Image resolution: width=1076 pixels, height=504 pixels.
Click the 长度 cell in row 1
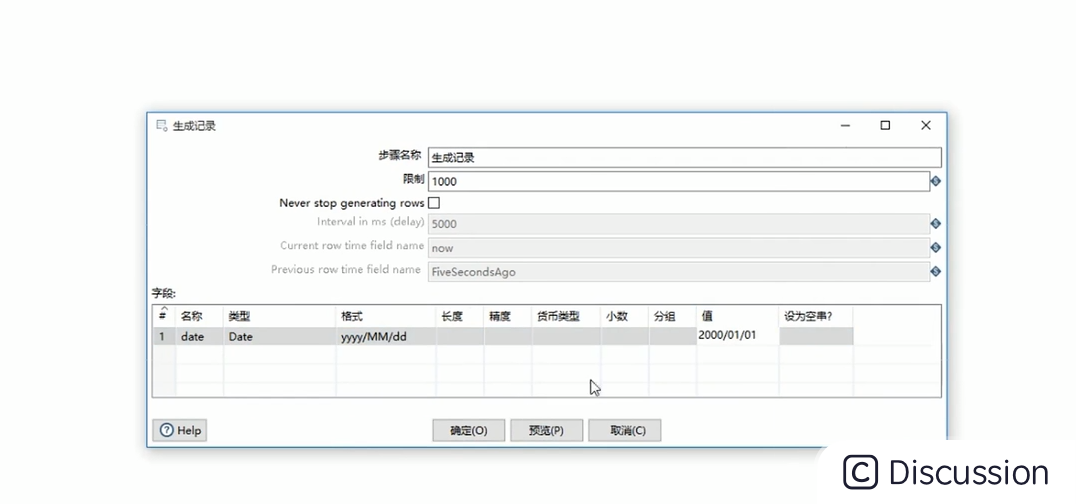coord(460,336)
